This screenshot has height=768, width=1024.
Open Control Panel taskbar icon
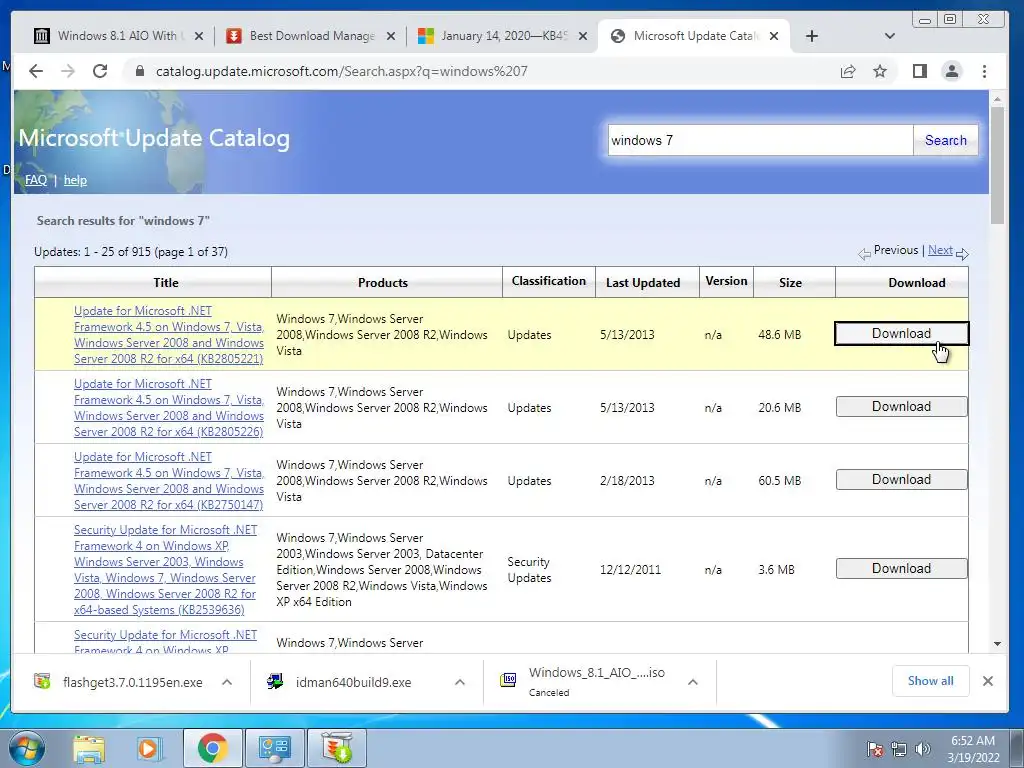click(274, 748)
